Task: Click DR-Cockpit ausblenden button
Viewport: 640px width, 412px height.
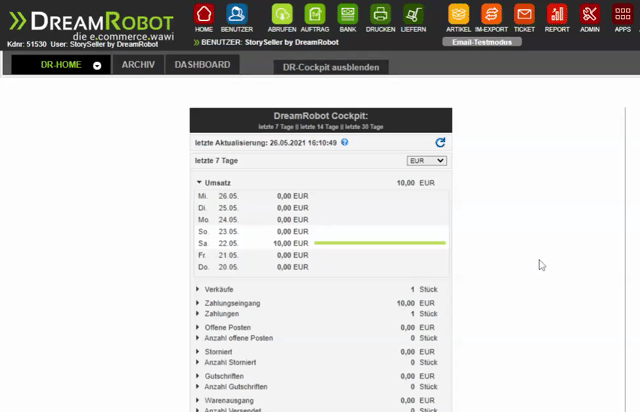Action: pyautogui.click(x=331, y=67)
